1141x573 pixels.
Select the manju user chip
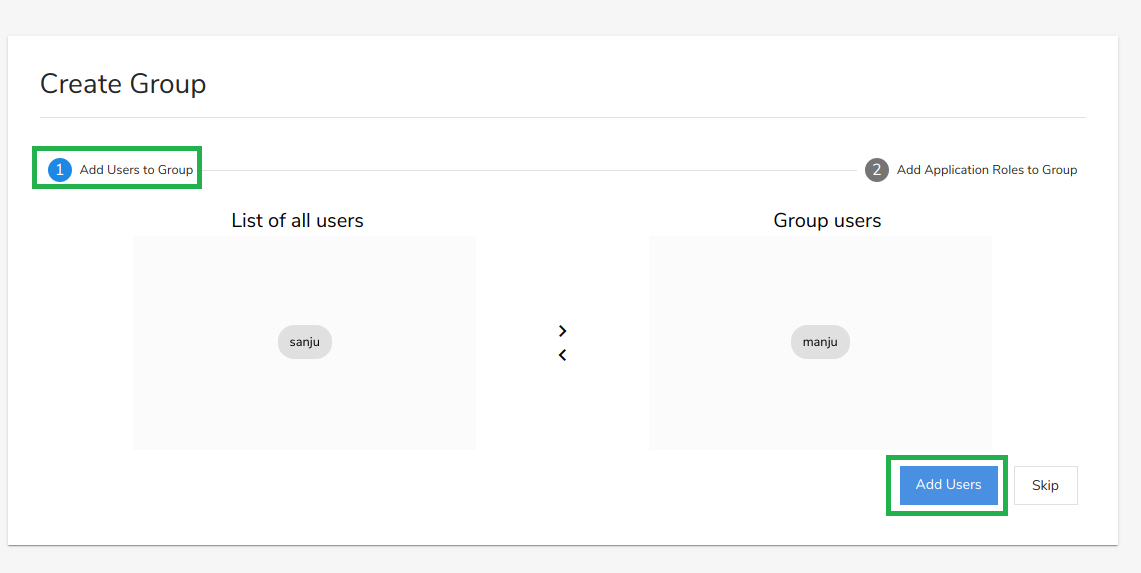(820, 342)
